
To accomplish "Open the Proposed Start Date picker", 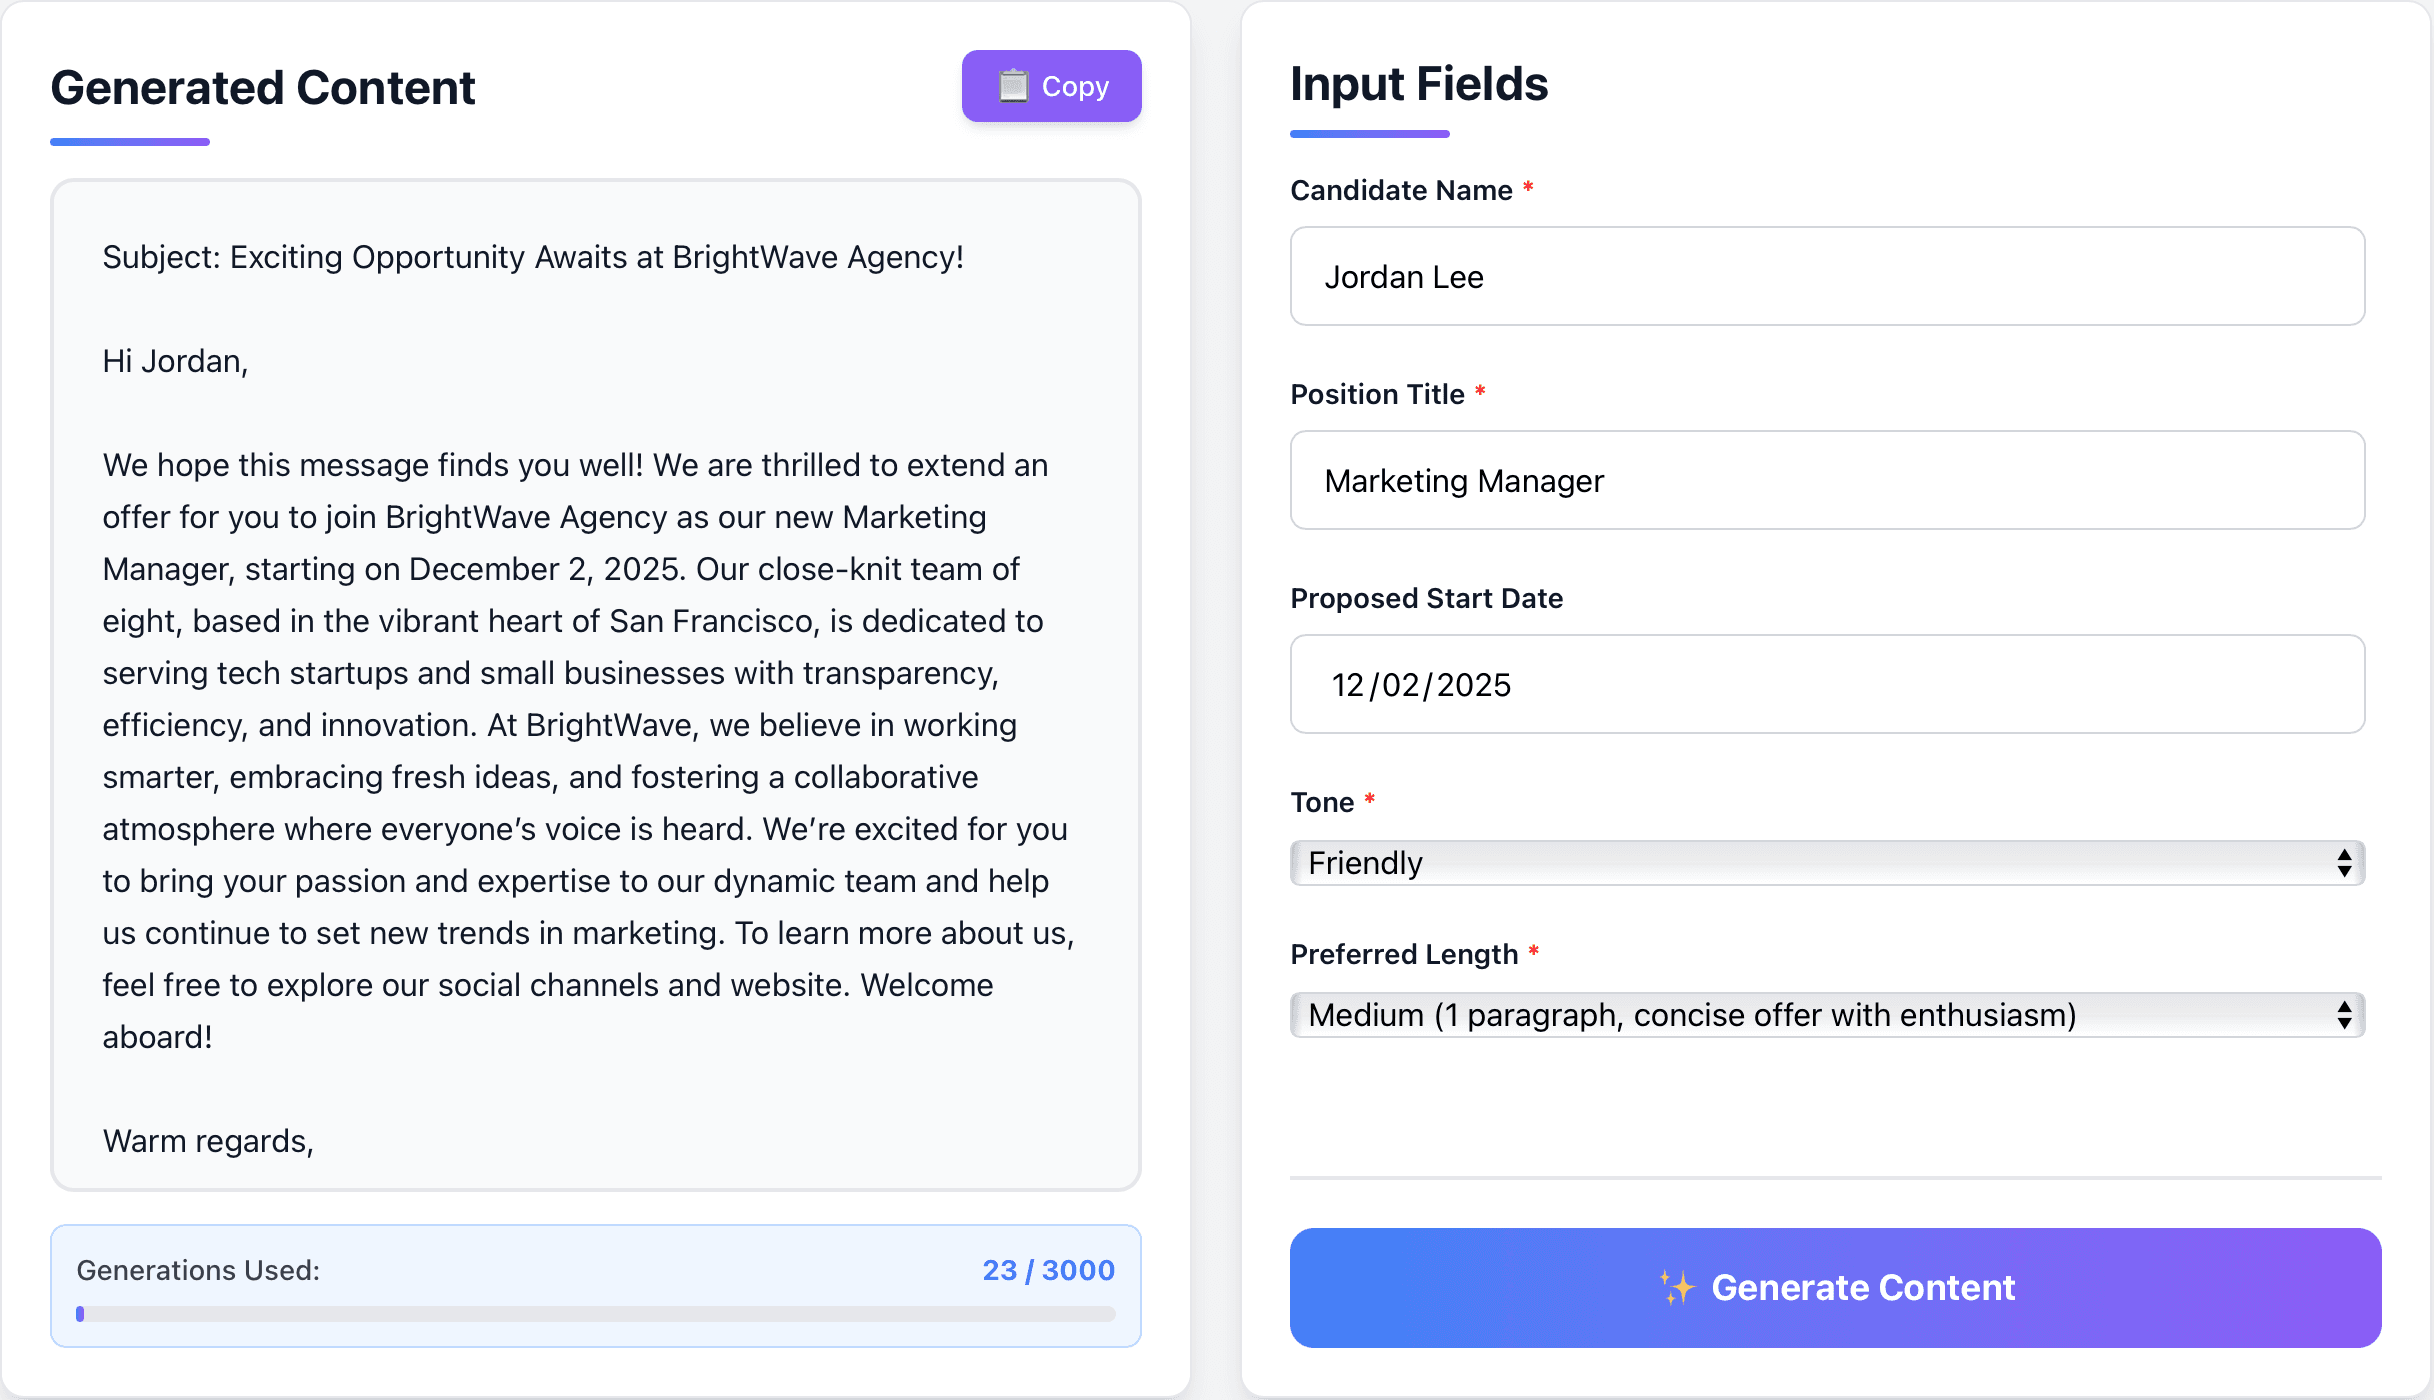I will coord(1826,684).
